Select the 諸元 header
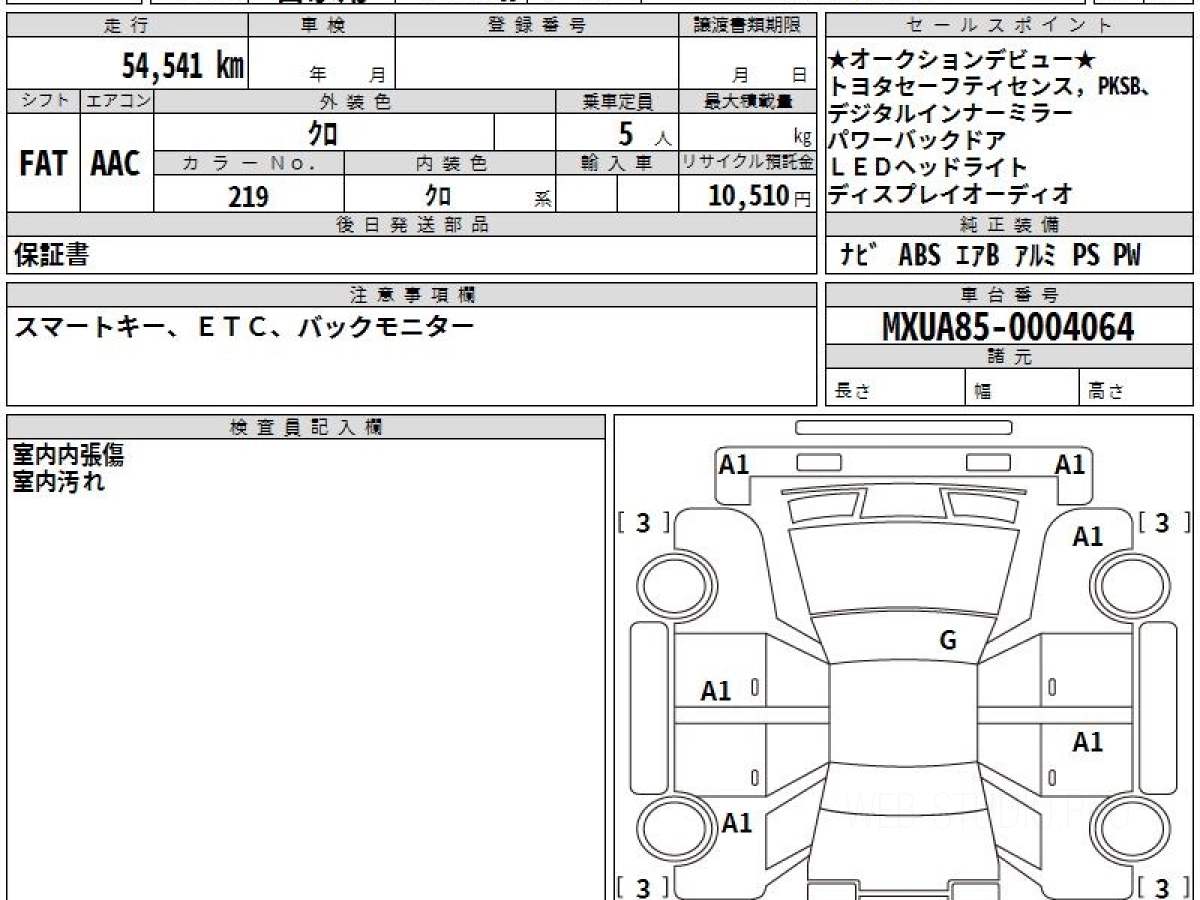The width and height of the screenshot is (1200, 900). point(1009,357)
